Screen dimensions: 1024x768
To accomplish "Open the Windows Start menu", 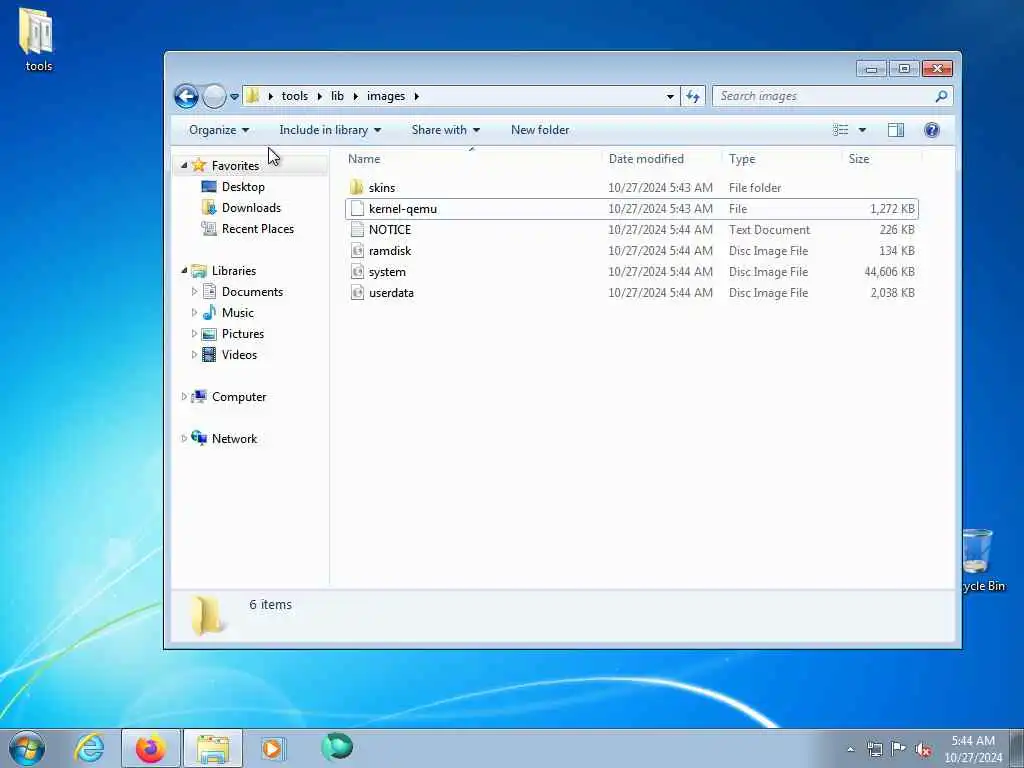I will tap(27, 748).
